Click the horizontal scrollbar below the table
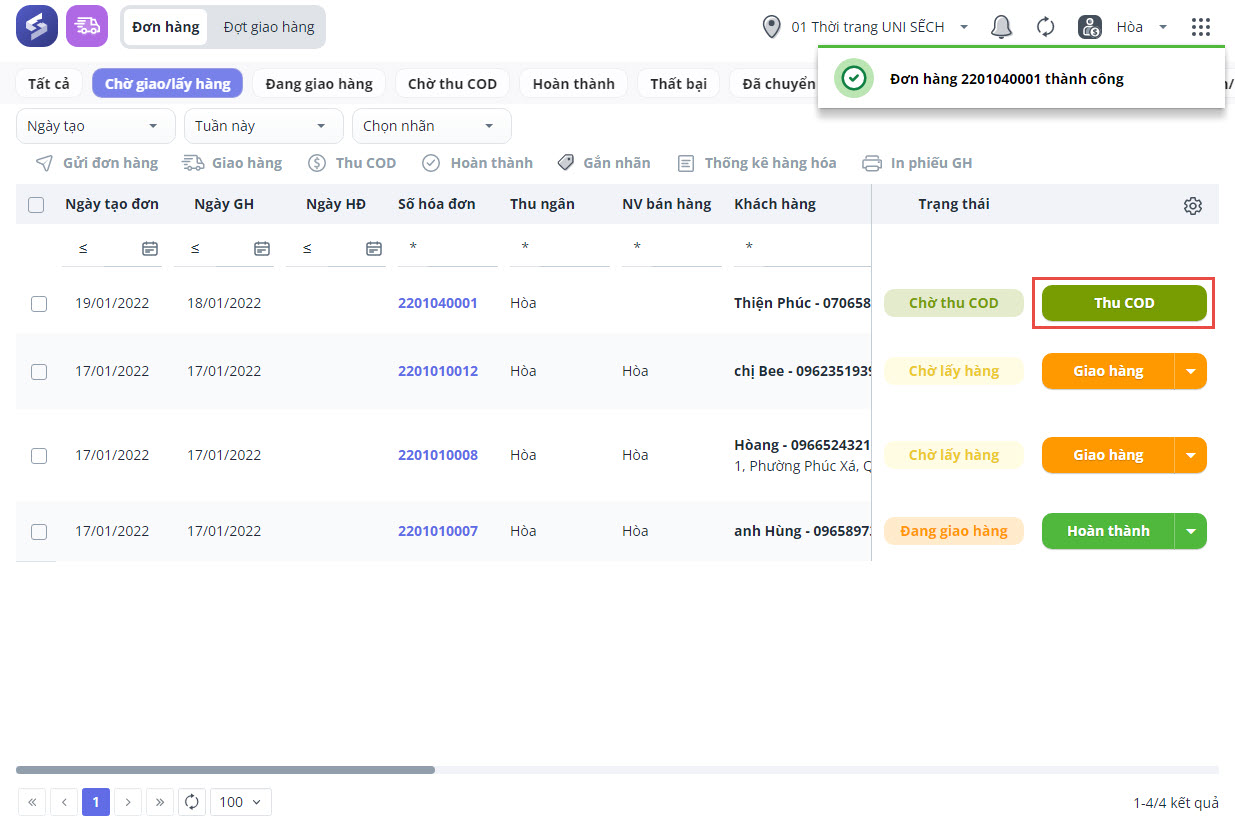Viewport: 1235px width, 828px height. coord(225,770)
